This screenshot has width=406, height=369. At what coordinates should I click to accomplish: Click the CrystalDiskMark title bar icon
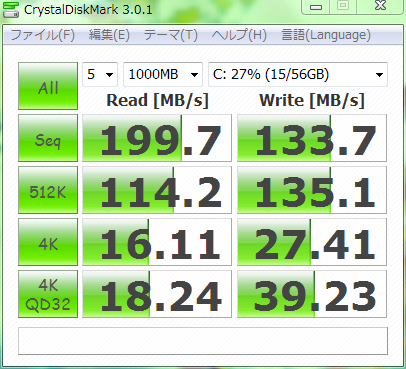tap(10, 9)
